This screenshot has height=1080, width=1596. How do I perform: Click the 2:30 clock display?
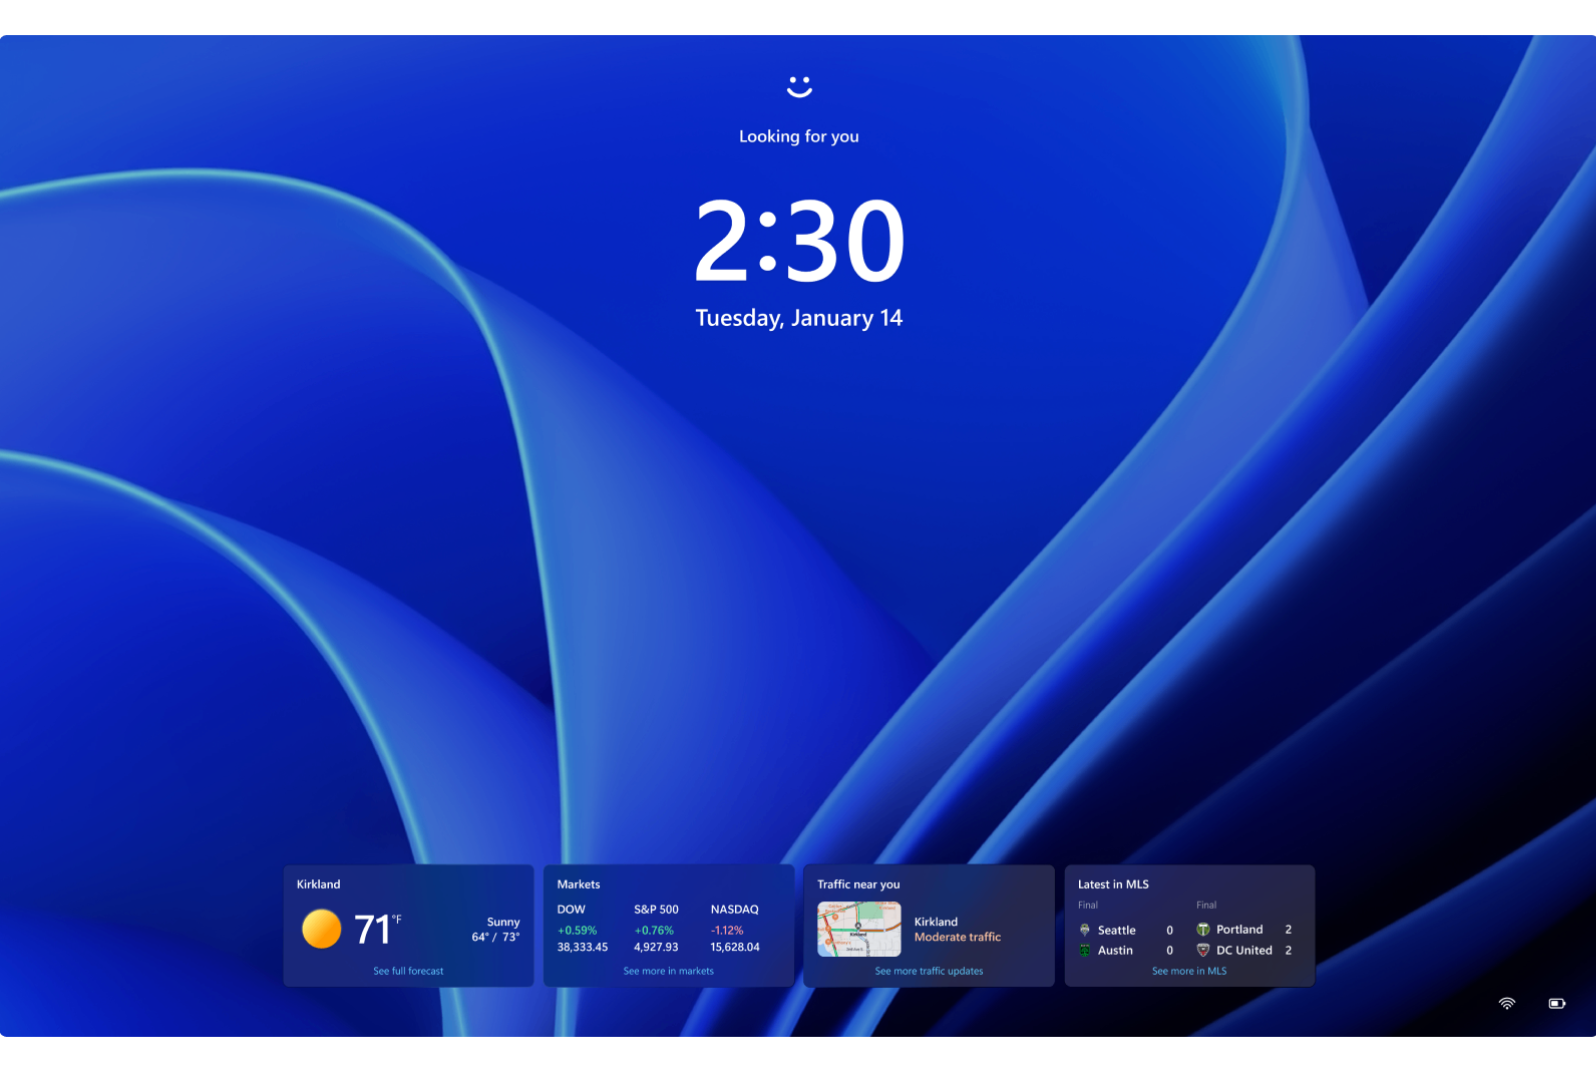[x=799, y=240]
